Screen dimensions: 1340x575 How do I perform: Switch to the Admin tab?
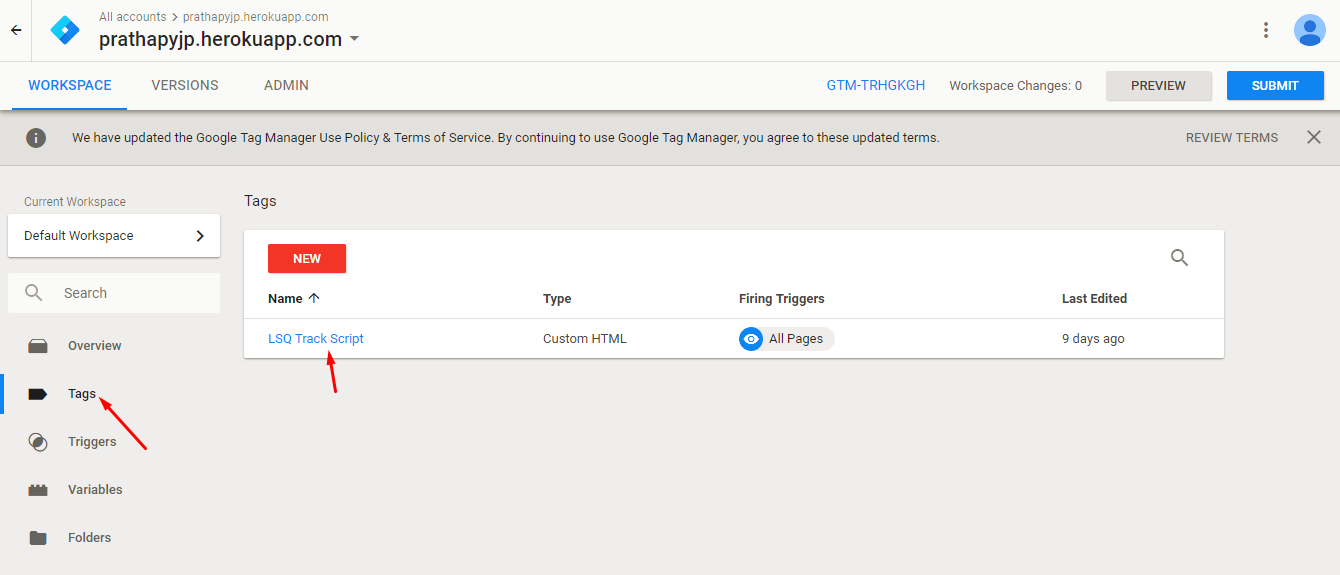coord(286,86)
